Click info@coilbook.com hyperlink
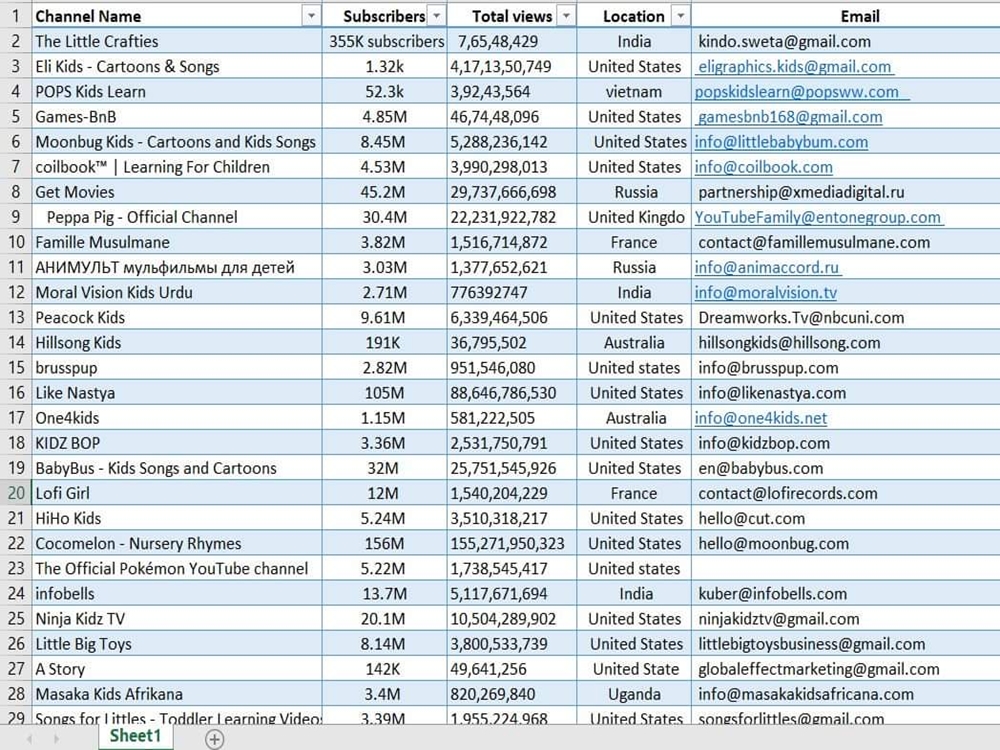This screenshot has width=1000, height=750. pyautogui.click(x=763, y=167)
